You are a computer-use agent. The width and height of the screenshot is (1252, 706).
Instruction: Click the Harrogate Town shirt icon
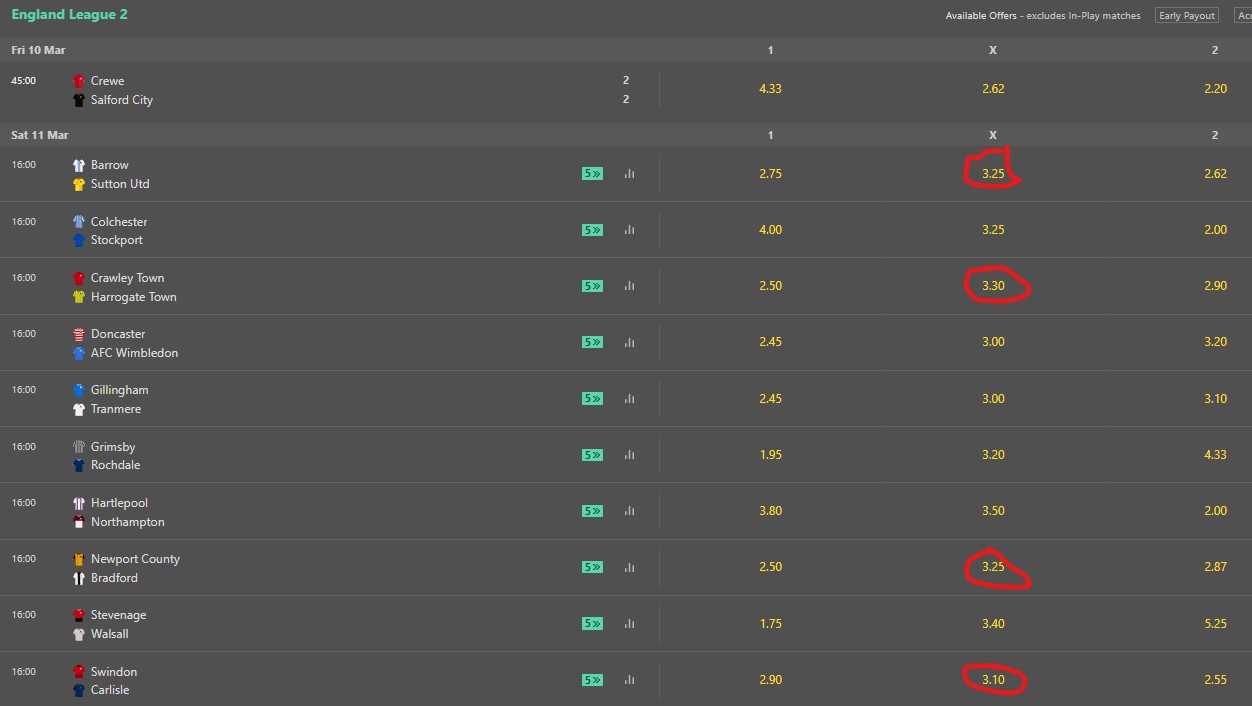(x=79, y=297)
